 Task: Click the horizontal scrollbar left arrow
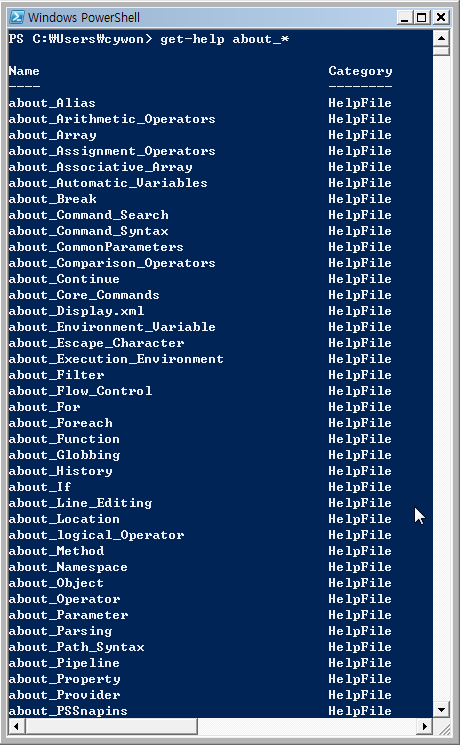[x=17, y=726]
